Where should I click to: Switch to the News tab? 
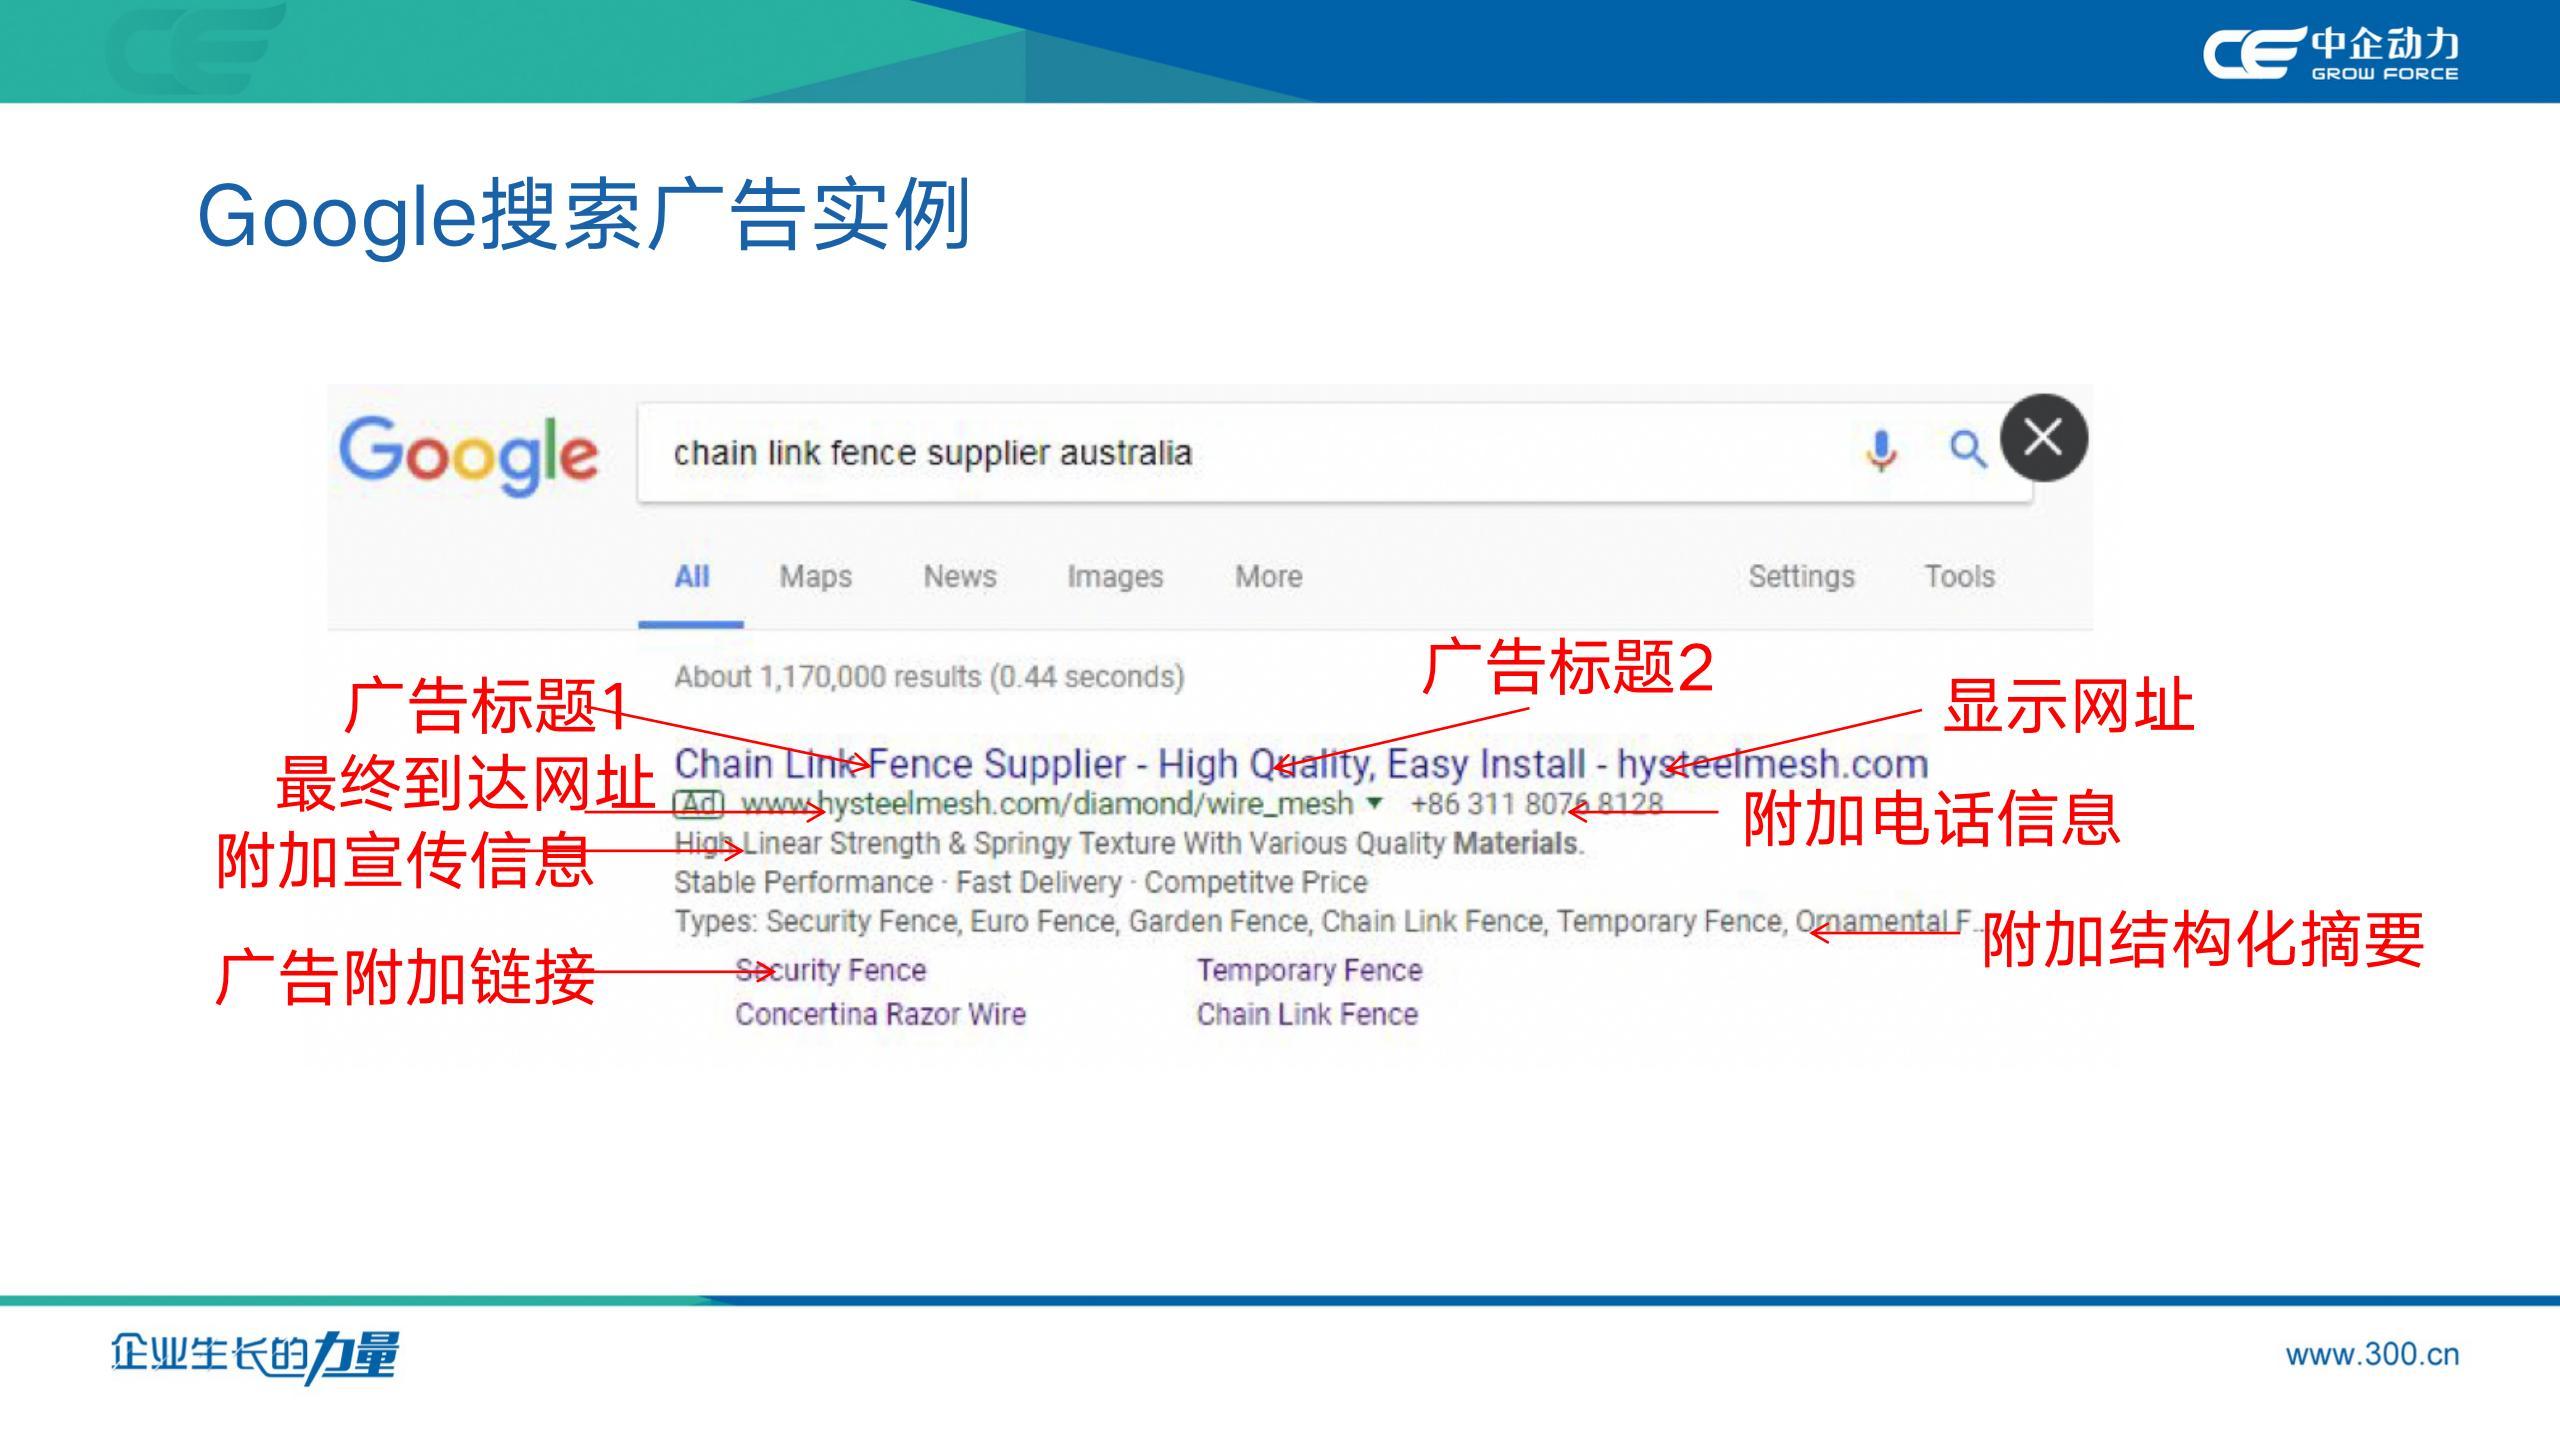tap(960, 577)
